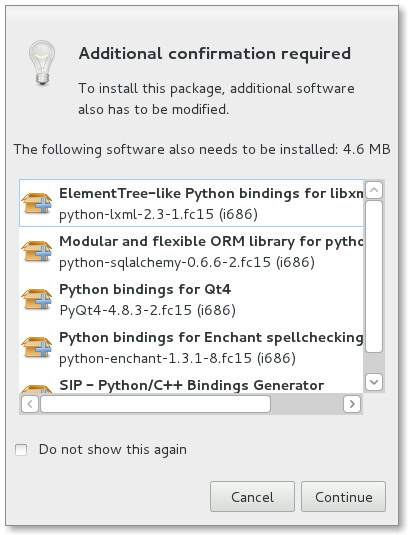Click the PyQt4 package box icon
Viewport: 408px width, 535px height.
pyautogui.click(x=37, y=299)
